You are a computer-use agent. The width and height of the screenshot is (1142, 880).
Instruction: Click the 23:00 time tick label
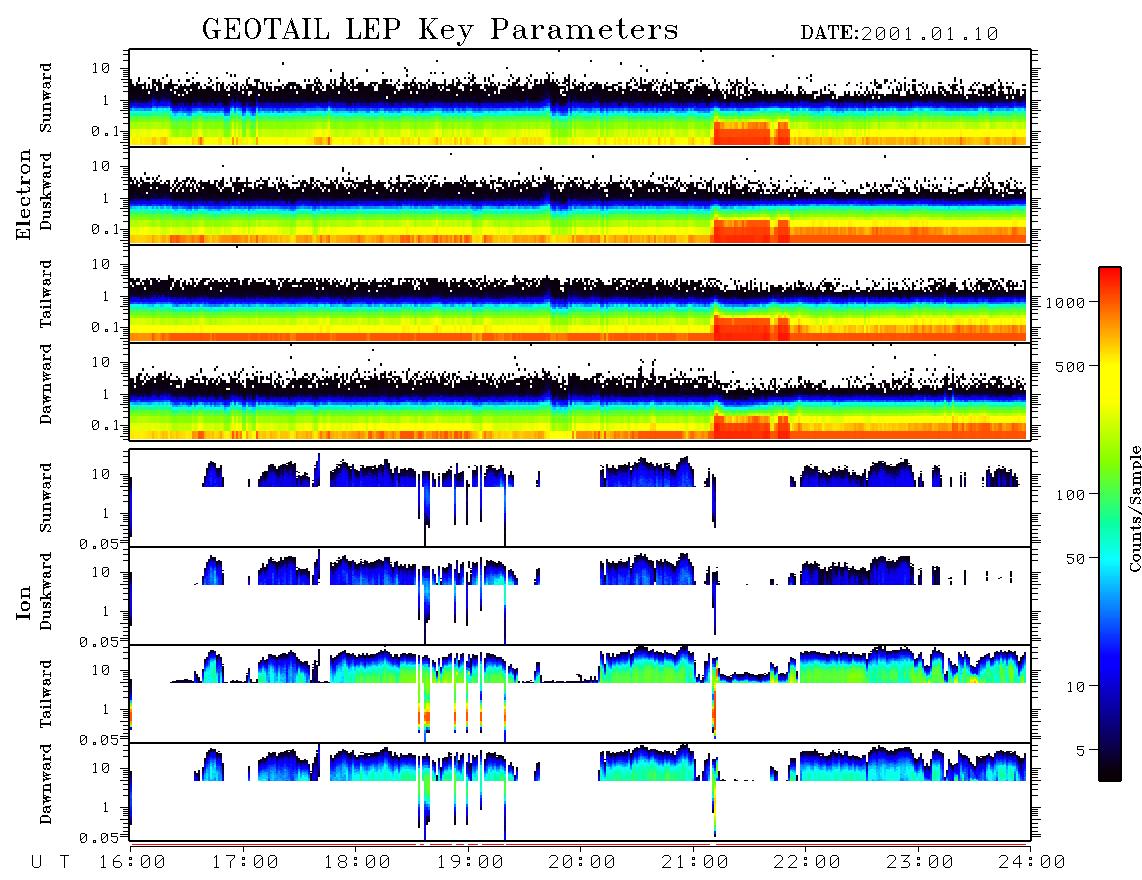click(920, 862)
